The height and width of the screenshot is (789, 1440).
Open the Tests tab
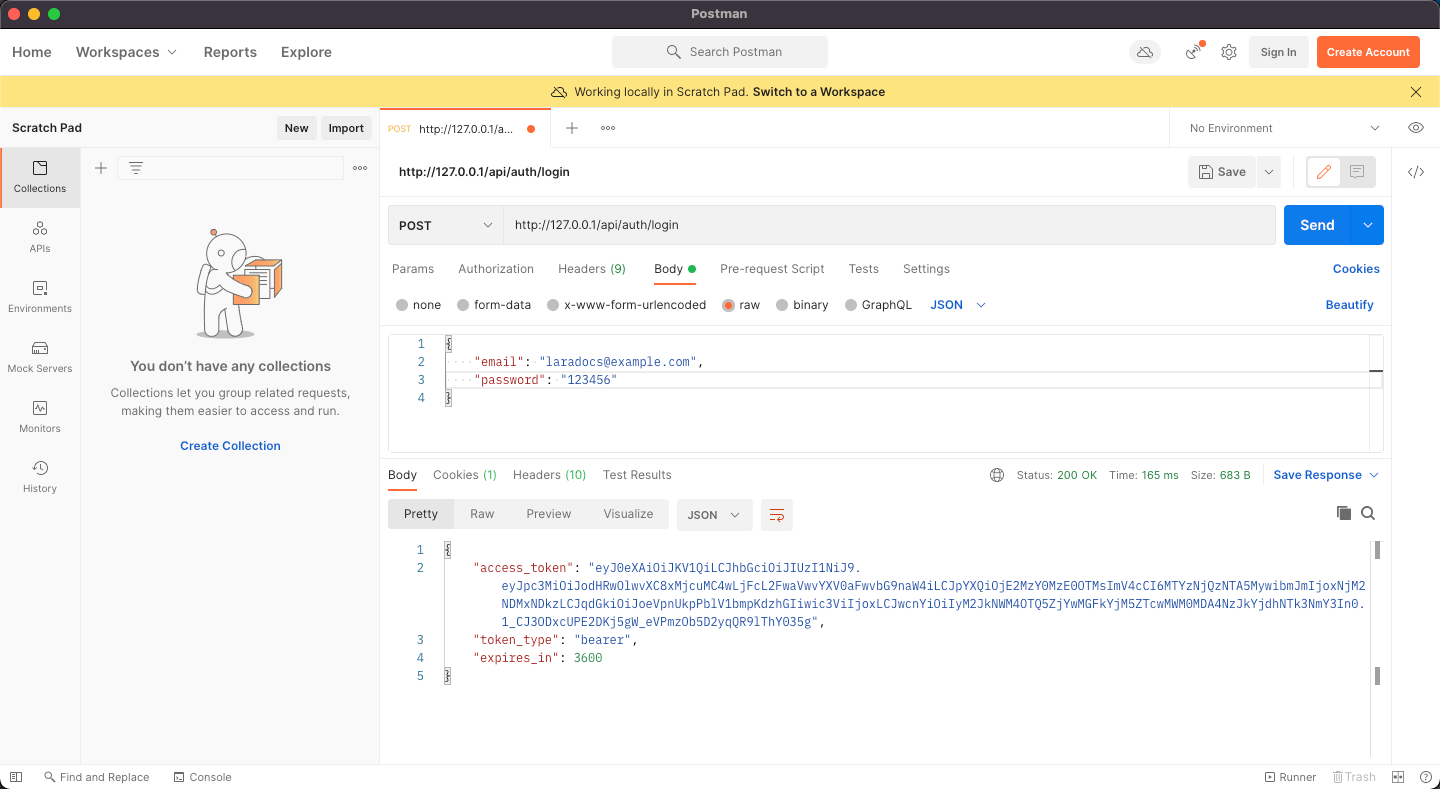pos(864,269)
